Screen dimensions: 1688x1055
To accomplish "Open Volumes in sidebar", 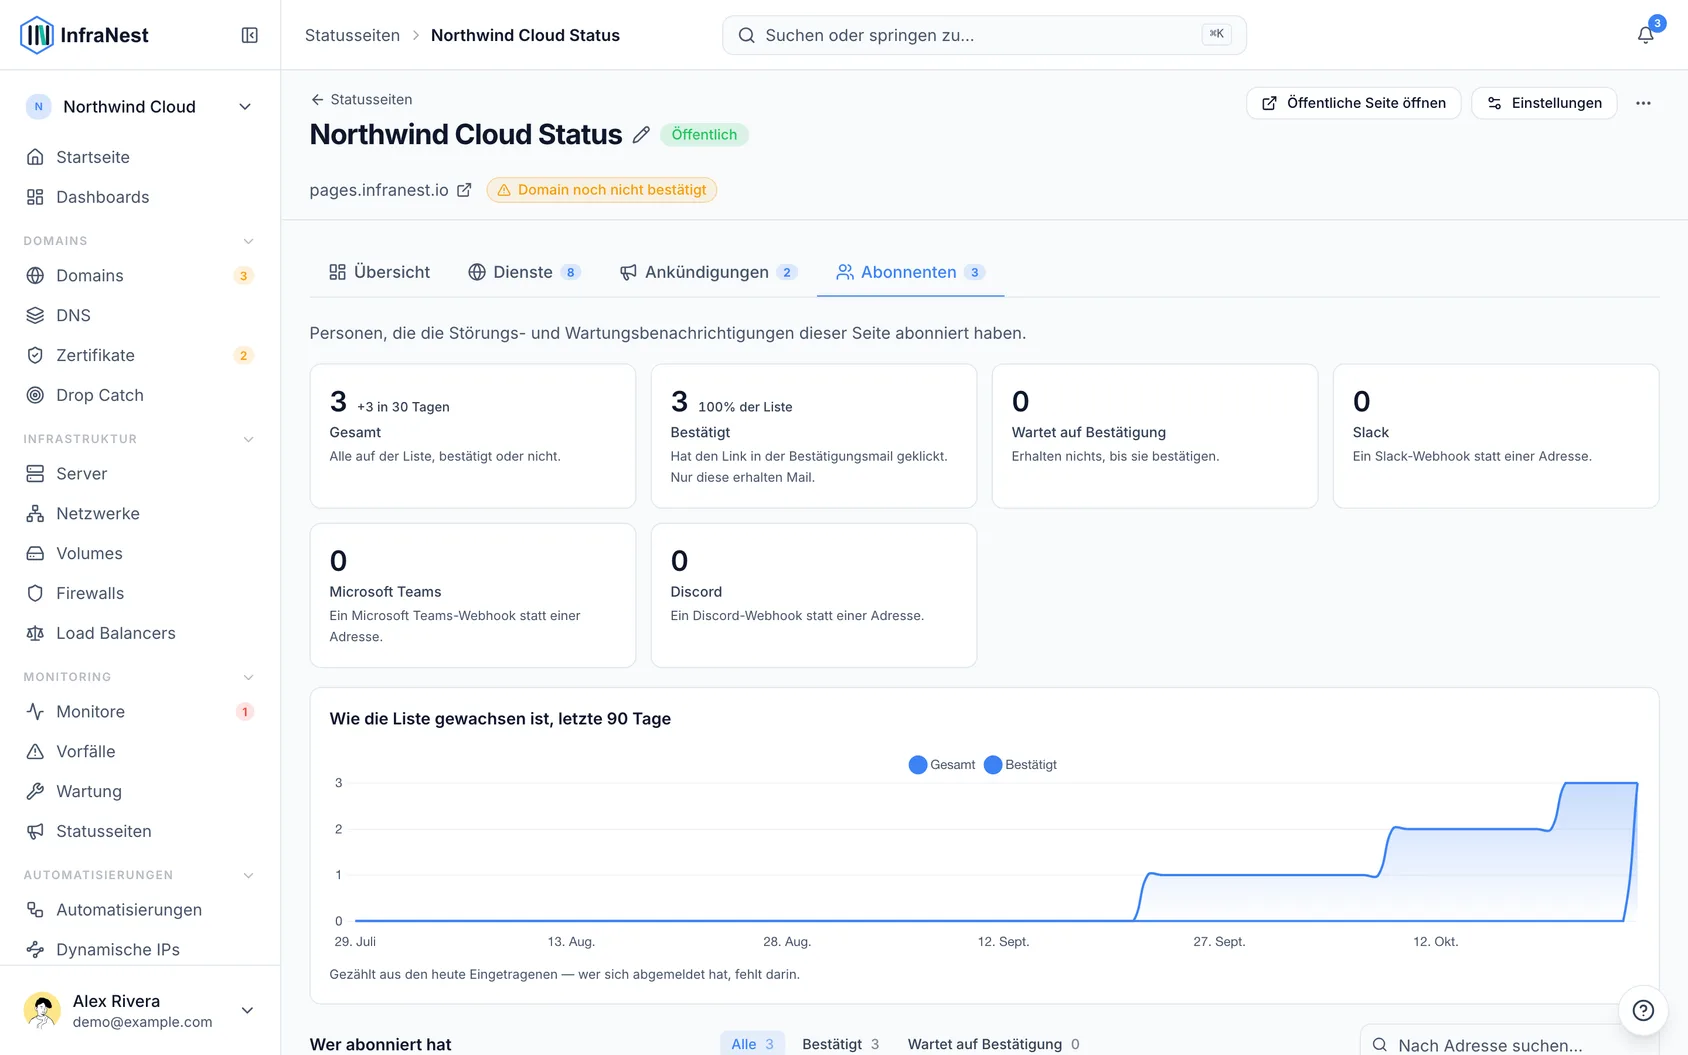I will coord(140,553).
